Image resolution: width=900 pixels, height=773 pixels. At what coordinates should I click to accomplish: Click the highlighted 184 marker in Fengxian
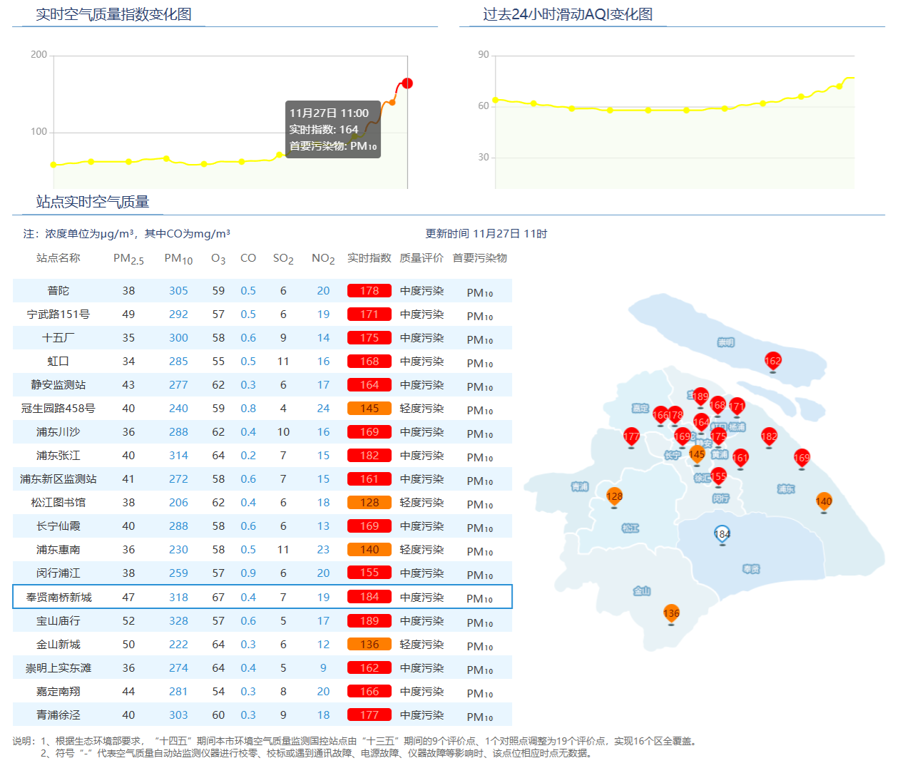[x=723, y=535]
